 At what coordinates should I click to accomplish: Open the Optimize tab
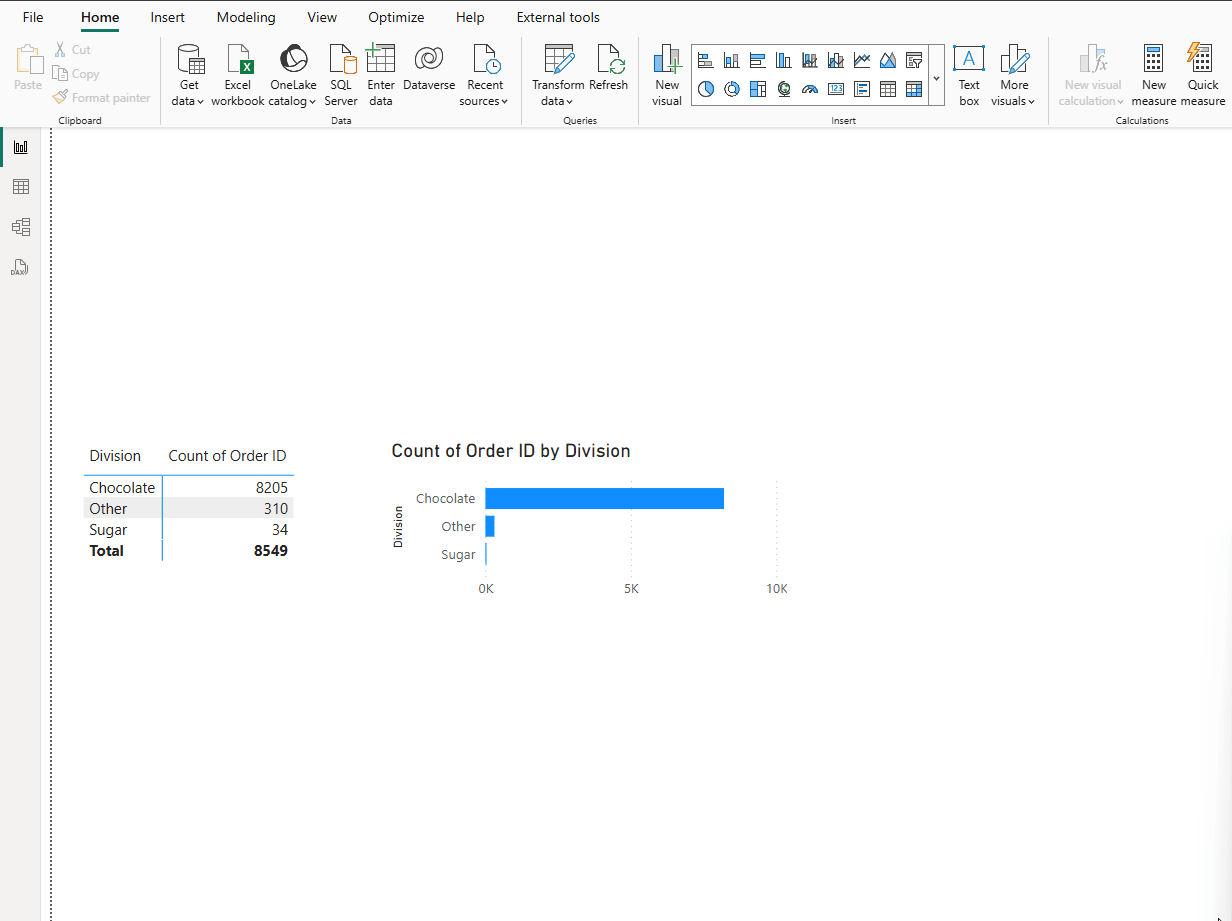point(396,17)
